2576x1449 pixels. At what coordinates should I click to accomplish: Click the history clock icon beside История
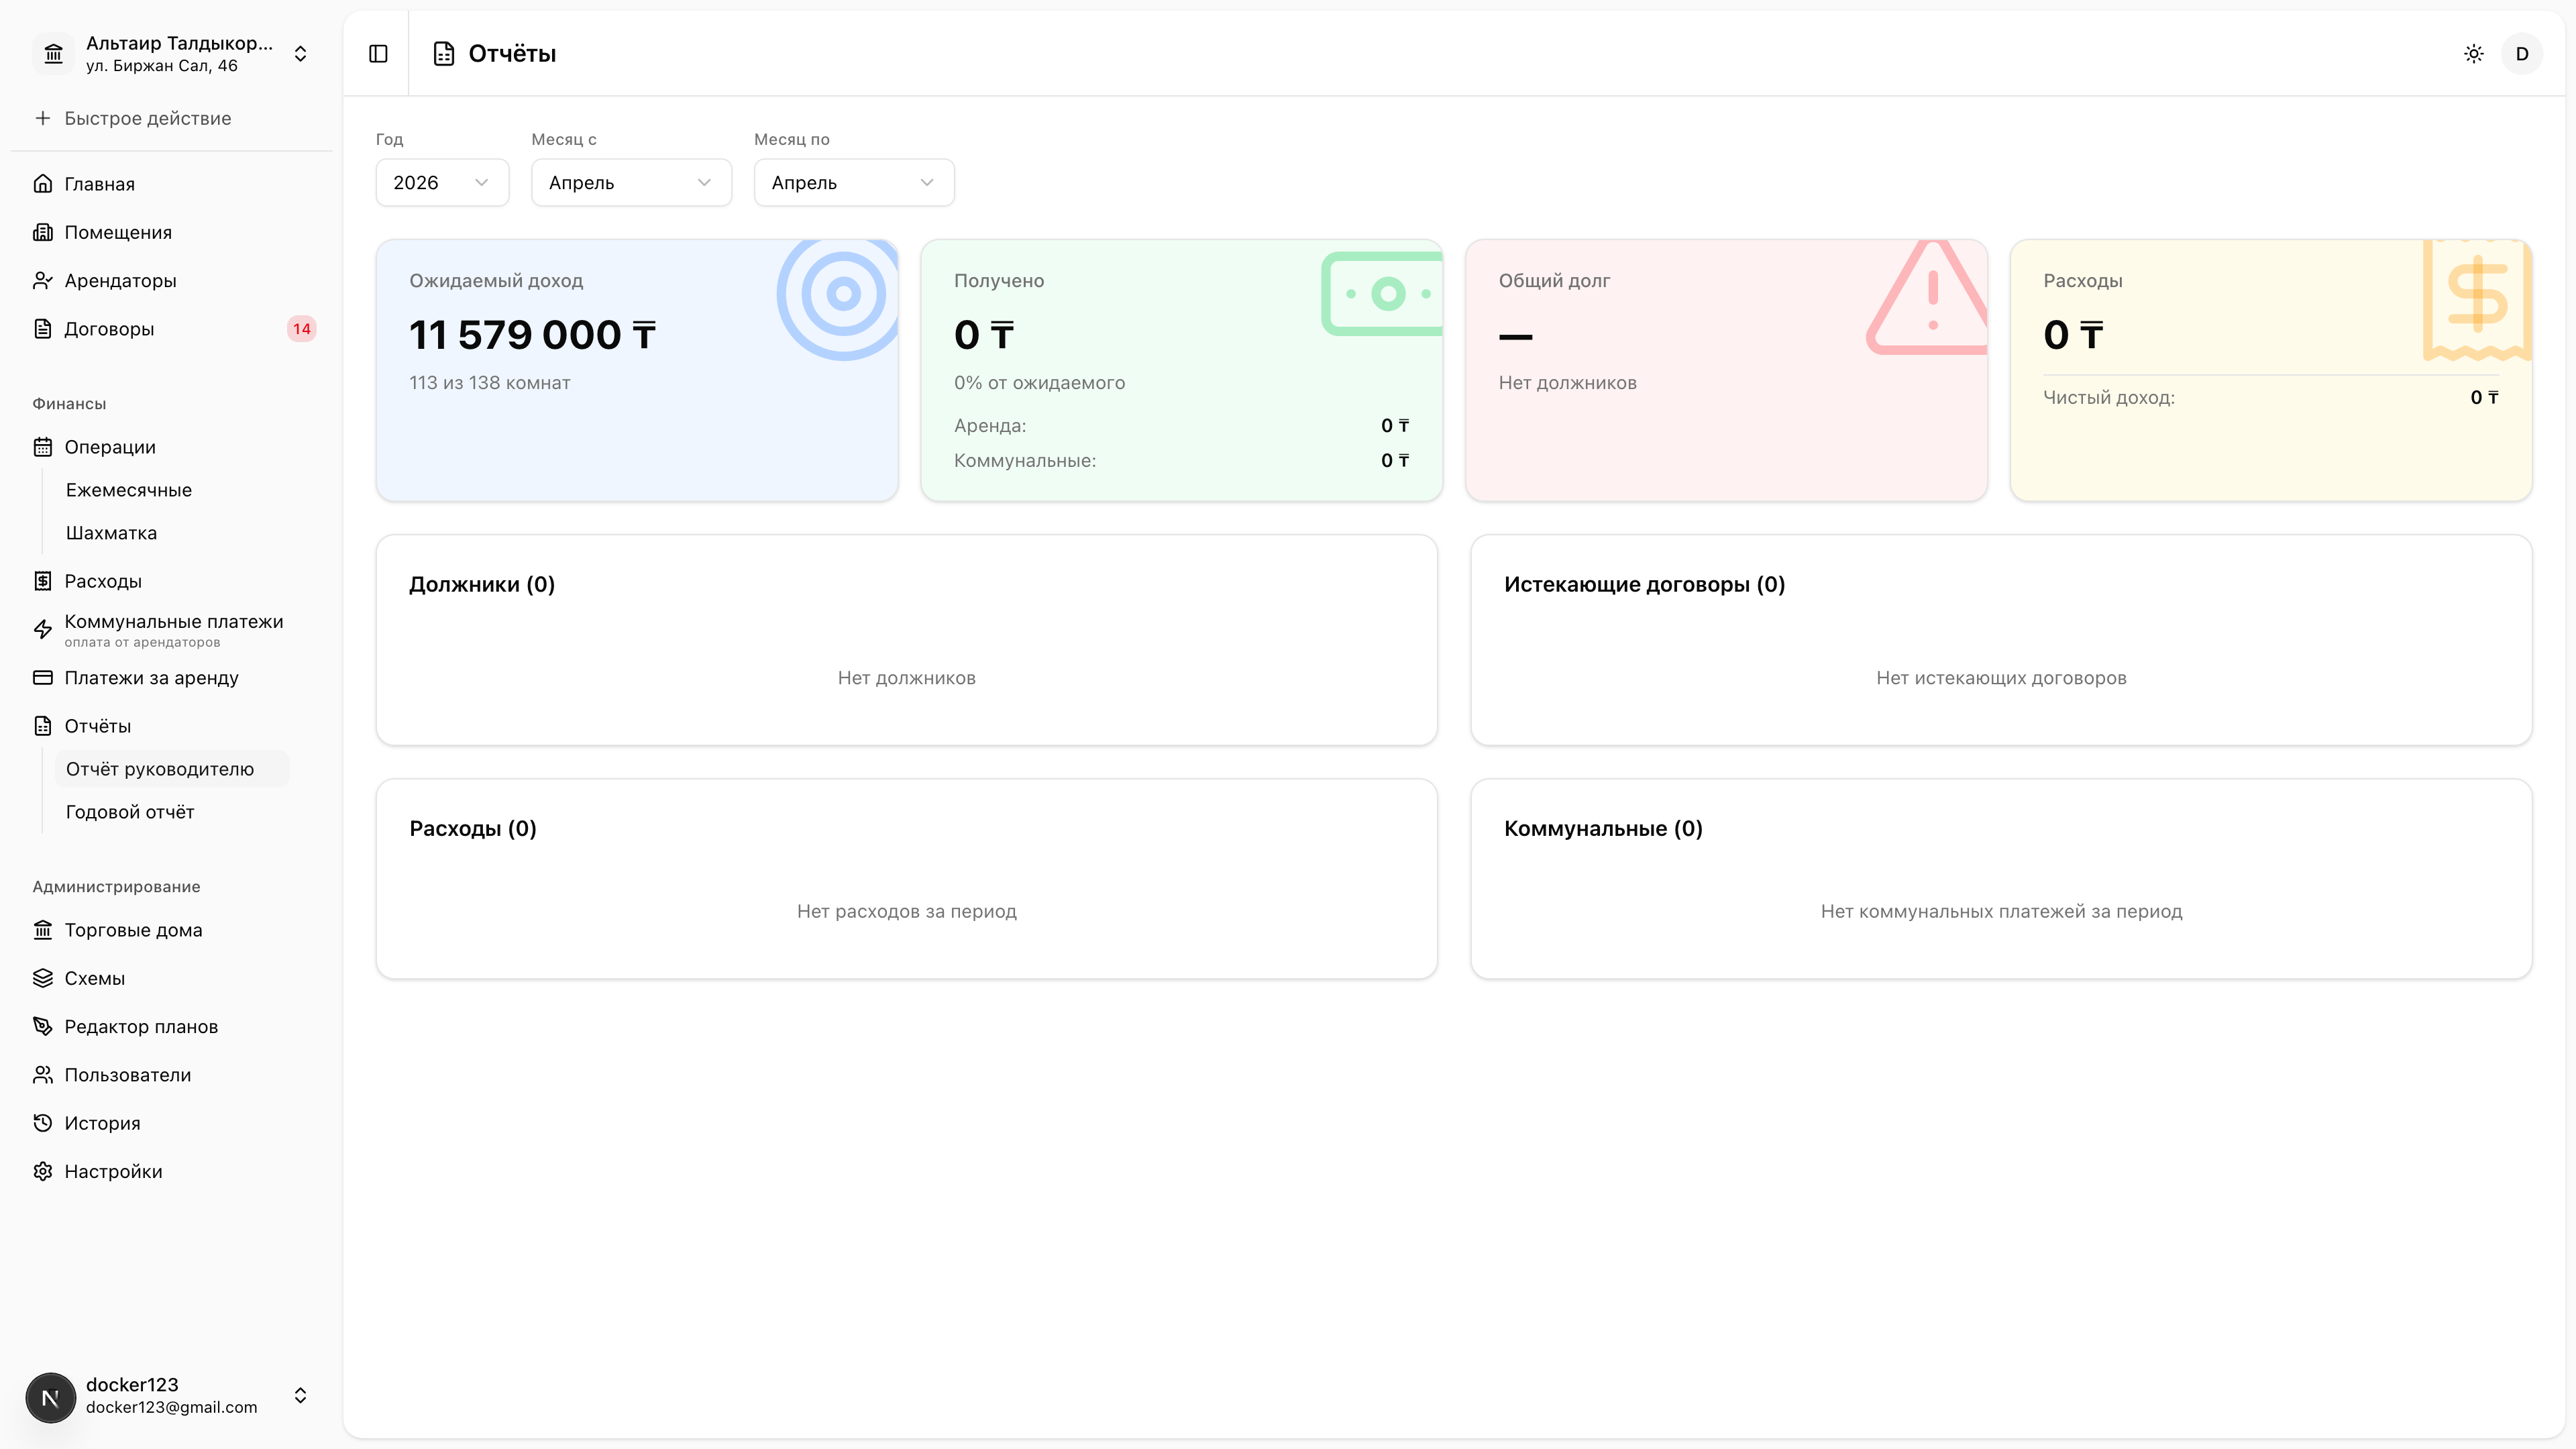[x=43, y=1123]
